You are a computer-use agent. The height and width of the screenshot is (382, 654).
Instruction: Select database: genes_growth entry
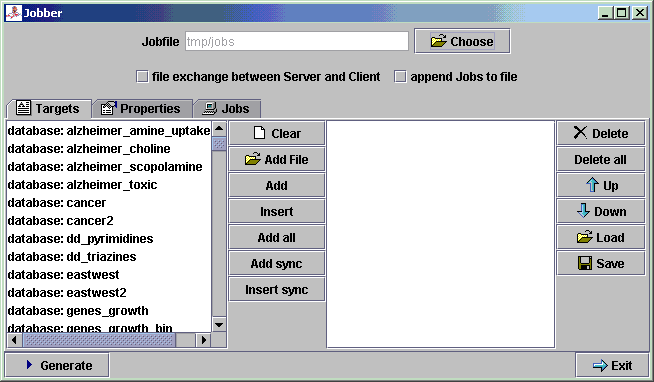[109, 311]
